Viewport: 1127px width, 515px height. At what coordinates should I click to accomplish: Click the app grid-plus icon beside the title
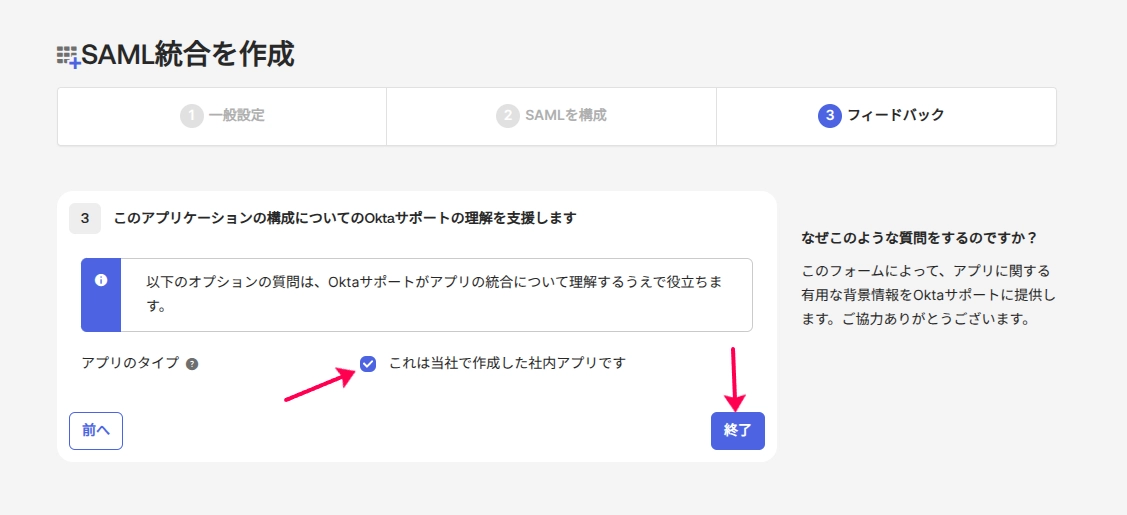pyautogui.click(x=68, y=57)
